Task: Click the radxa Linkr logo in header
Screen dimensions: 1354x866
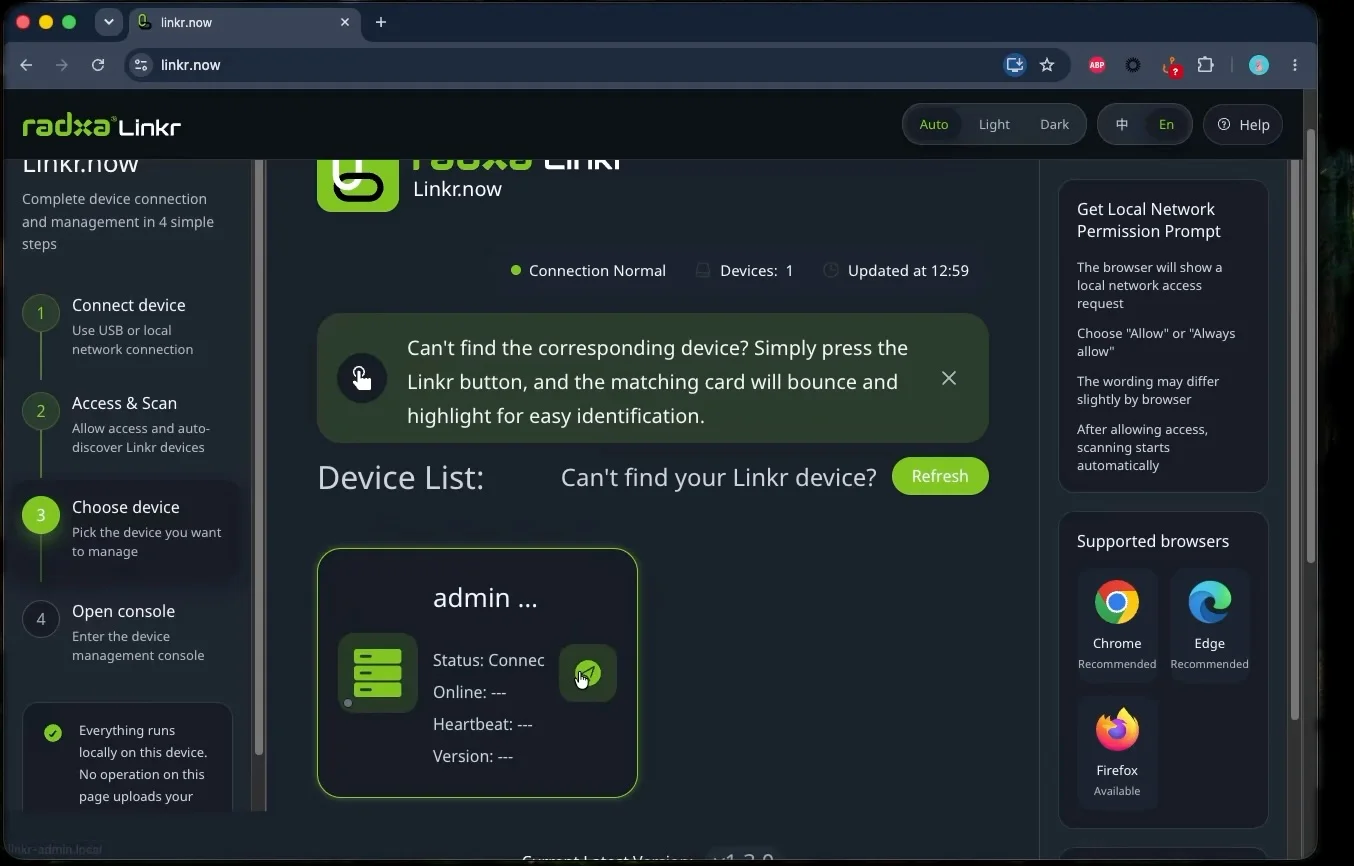Action: pos(102,125)
